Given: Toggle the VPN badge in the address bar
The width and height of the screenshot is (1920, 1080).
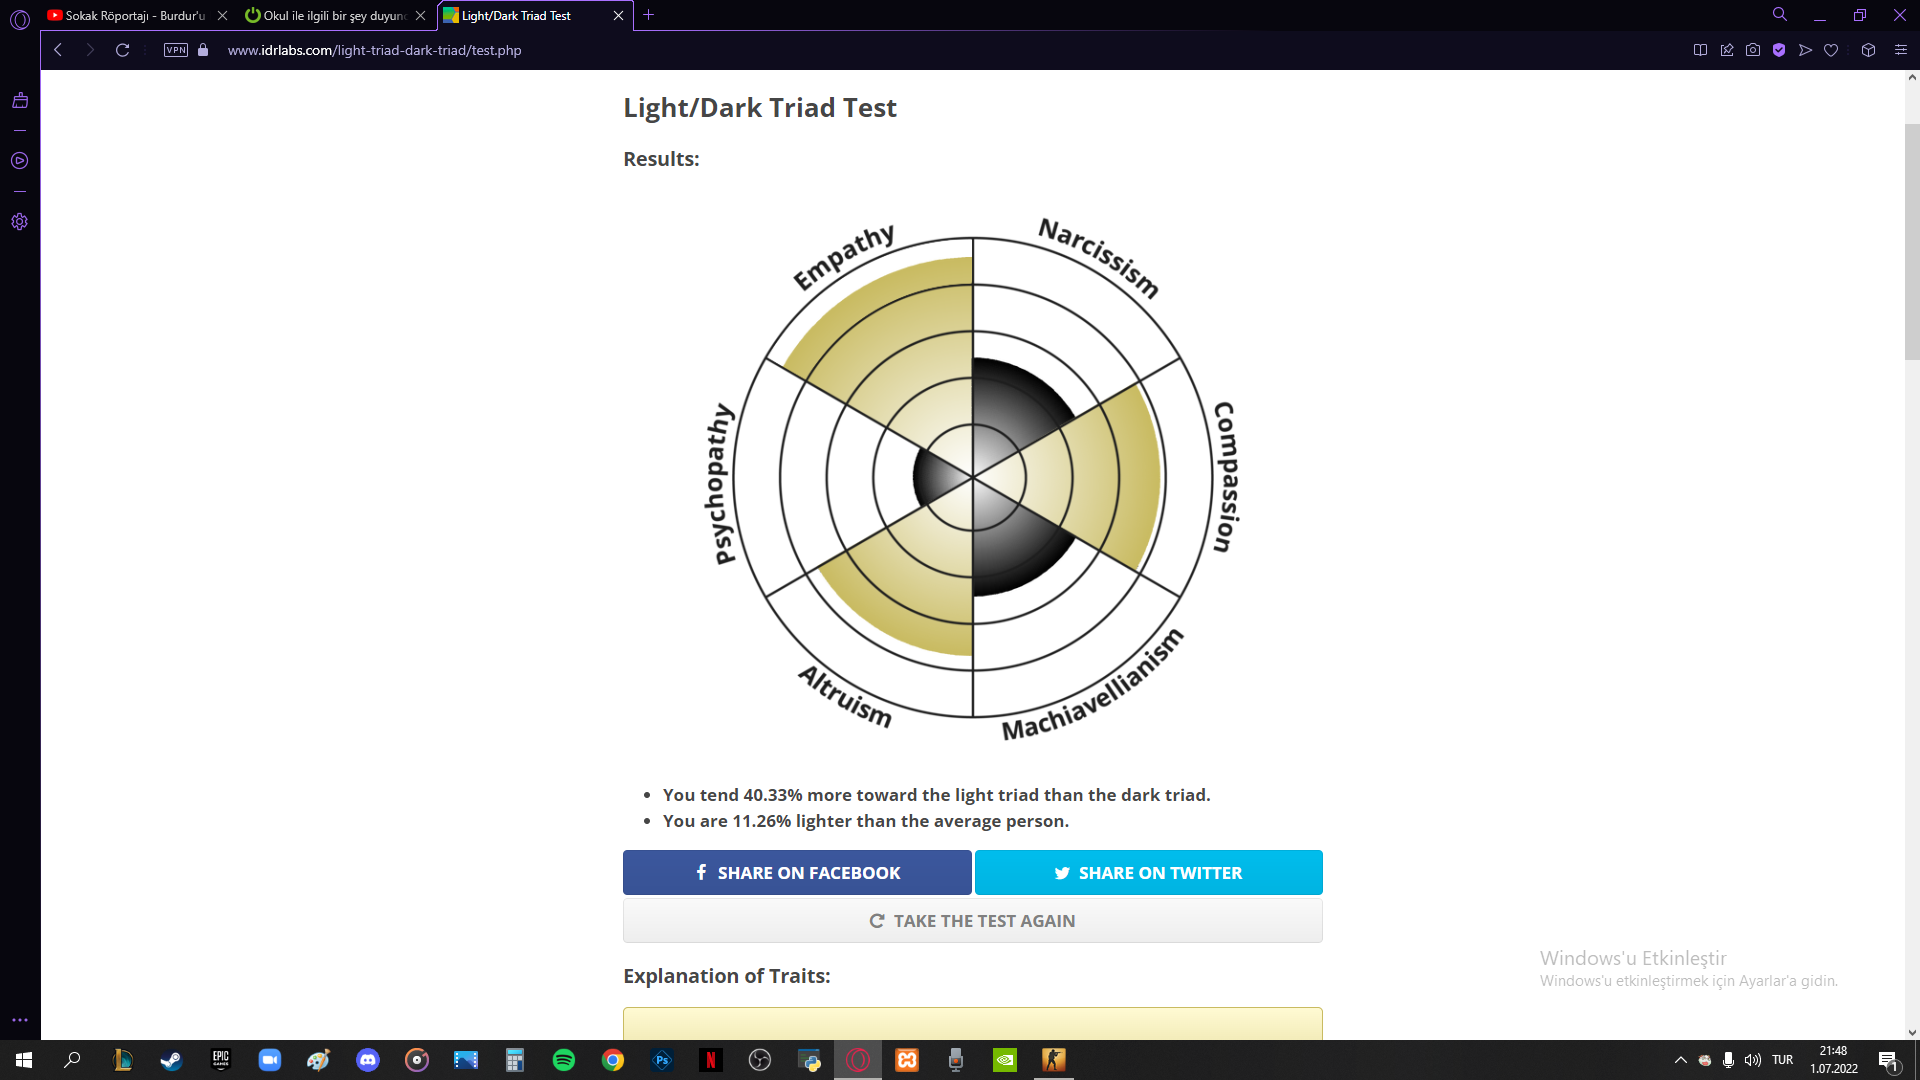Looking at the screenshot, I should pos(176,50).
